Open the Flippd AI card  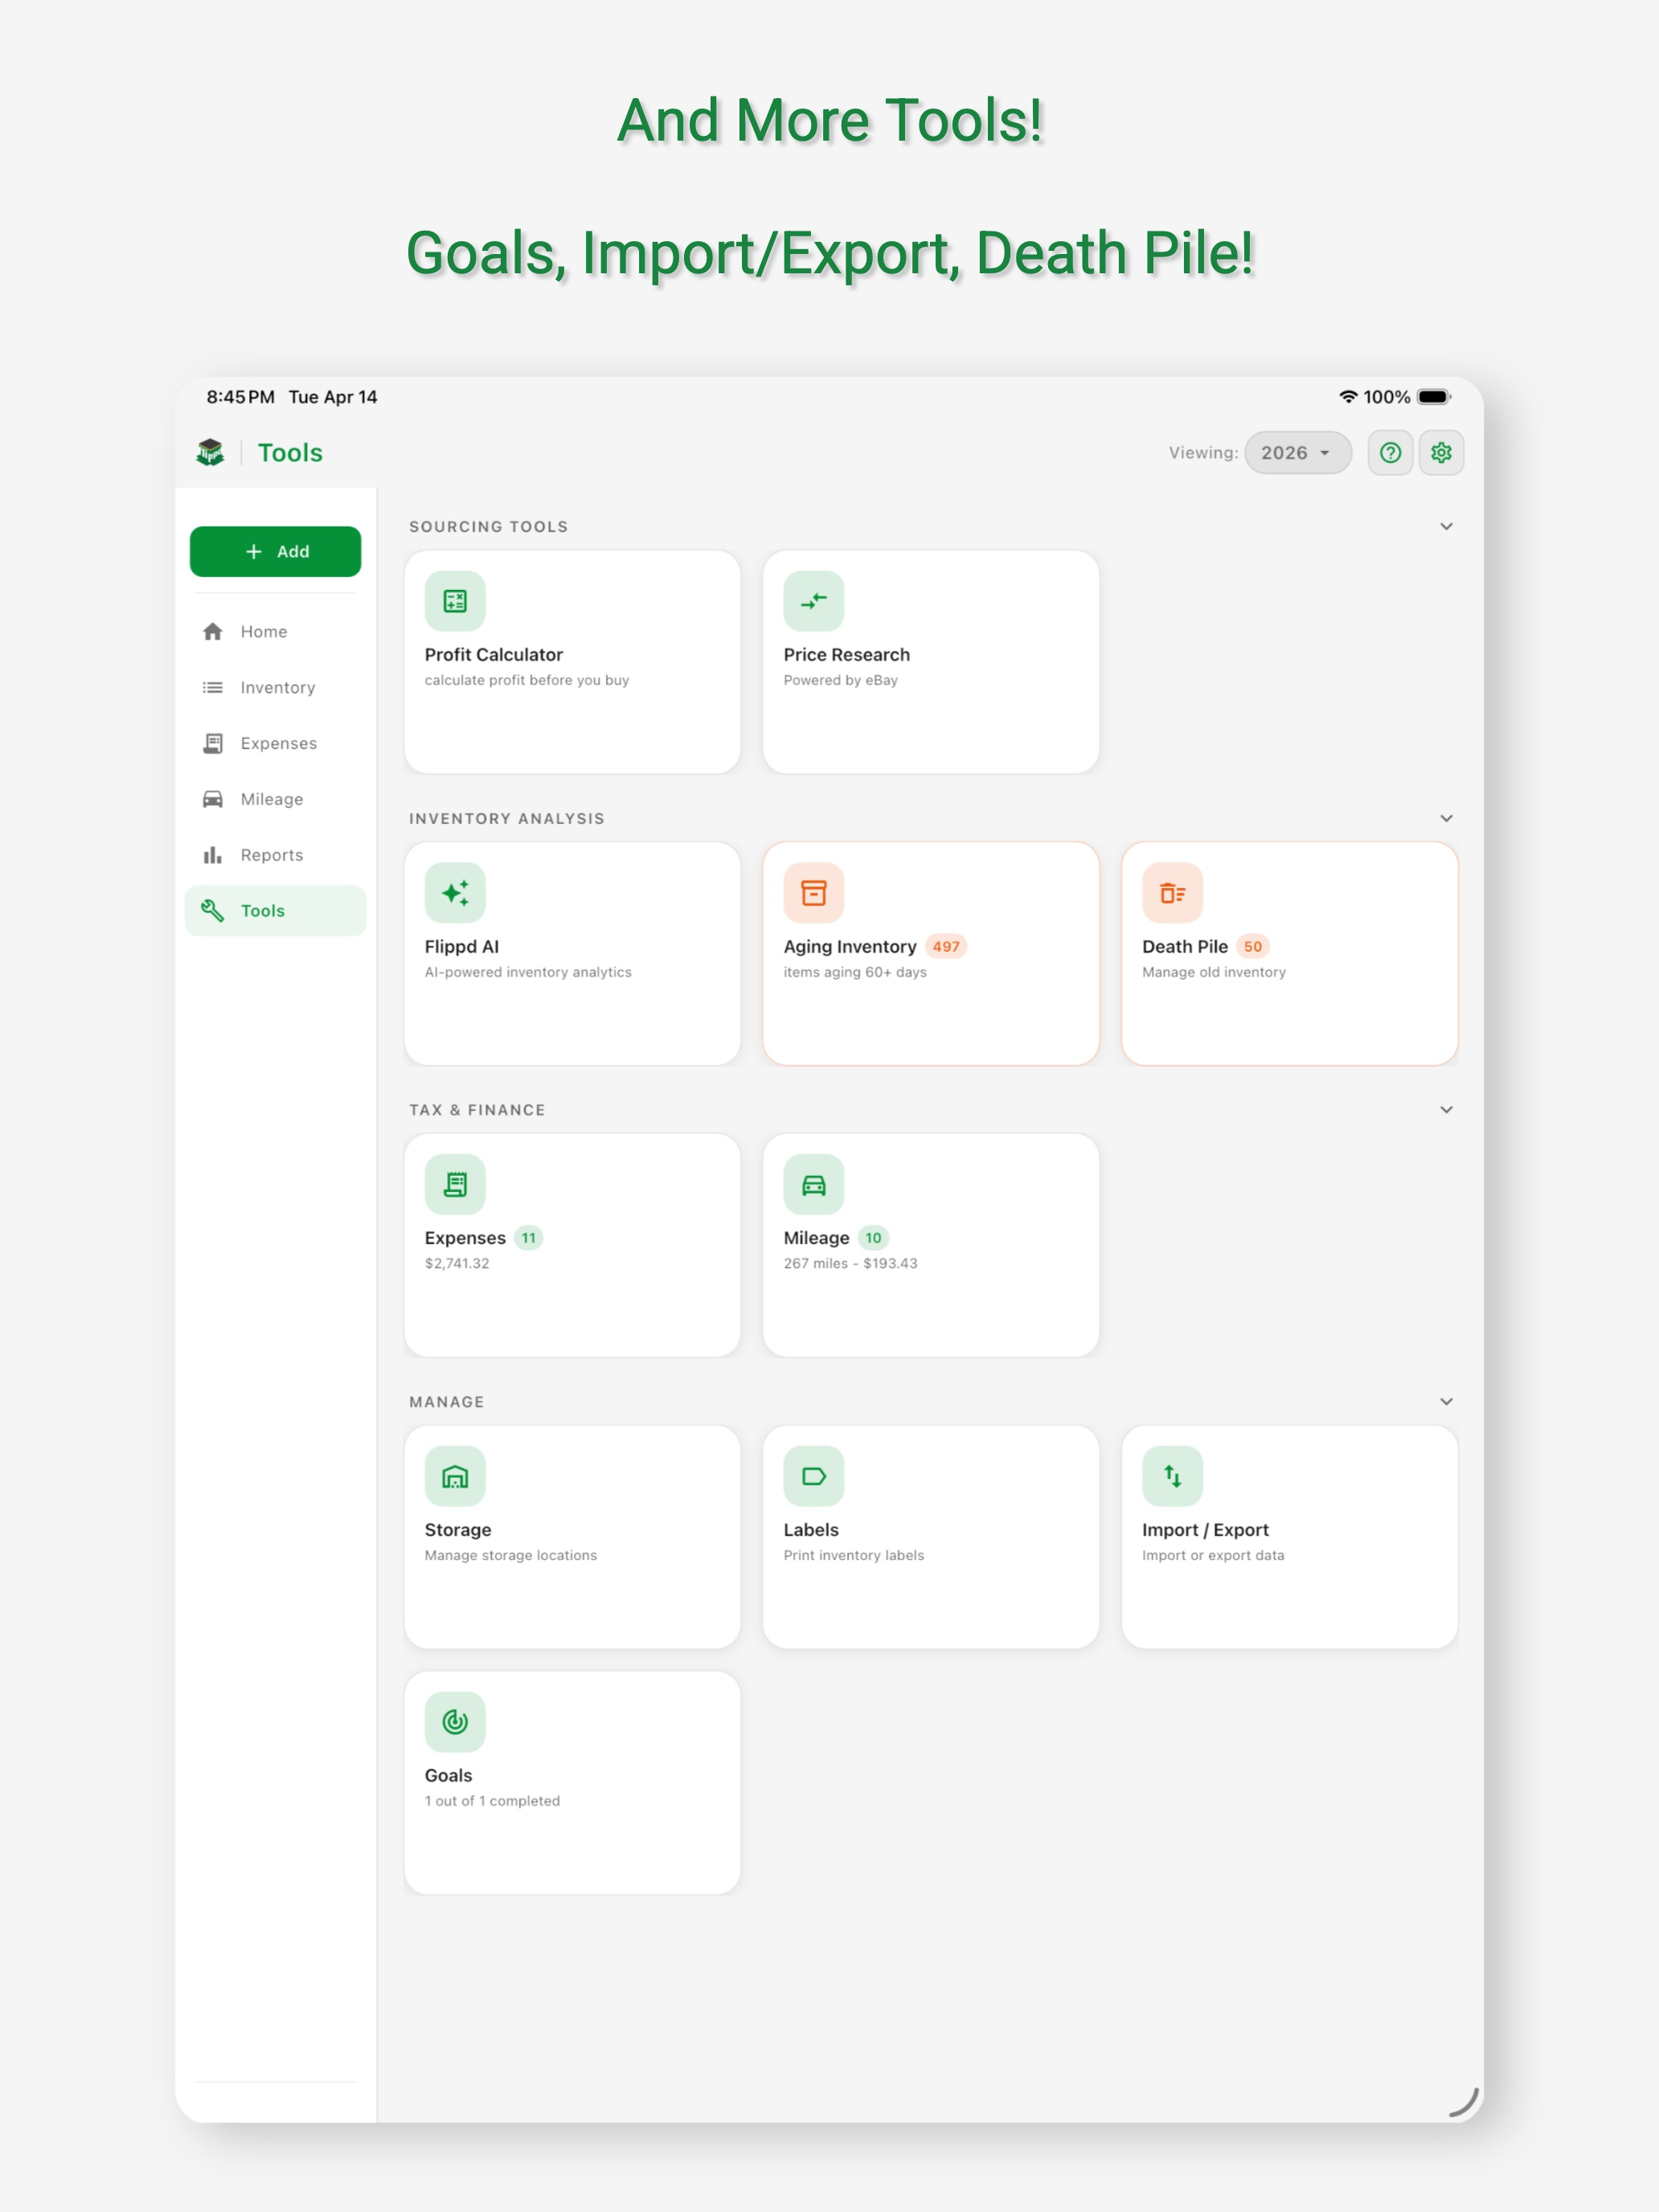click(x=572, y=954)
